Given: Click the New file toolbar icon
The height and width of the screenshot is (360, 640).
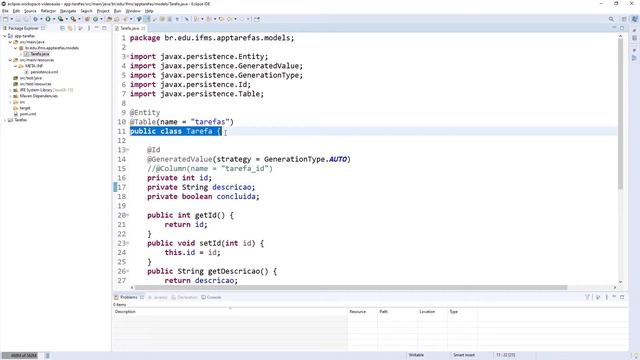Looking at the screenshot, I should (x=6, y=19).
